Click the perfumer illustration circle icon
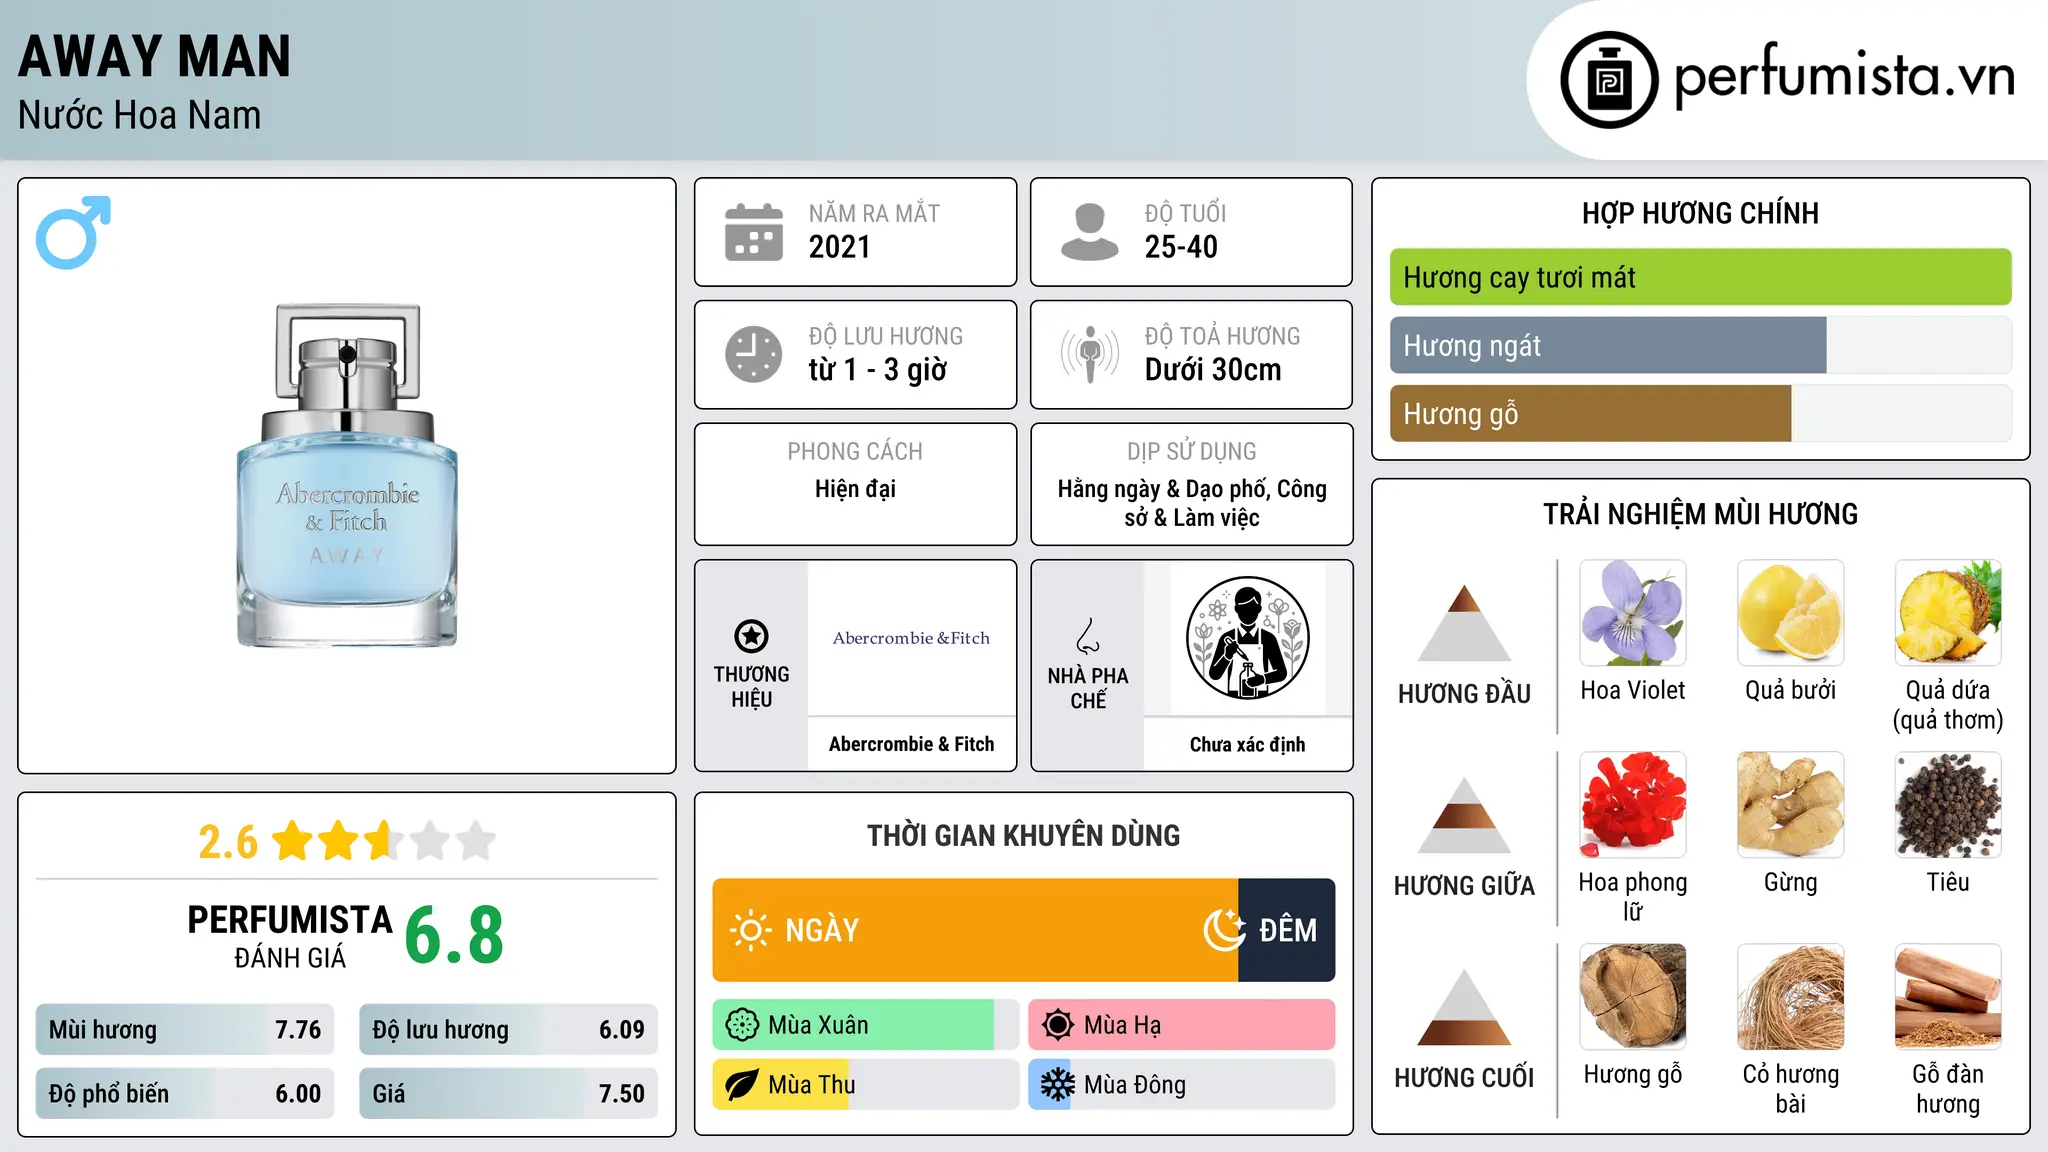Viewport: 2048px width, 1152px height. coord(1247,638)
